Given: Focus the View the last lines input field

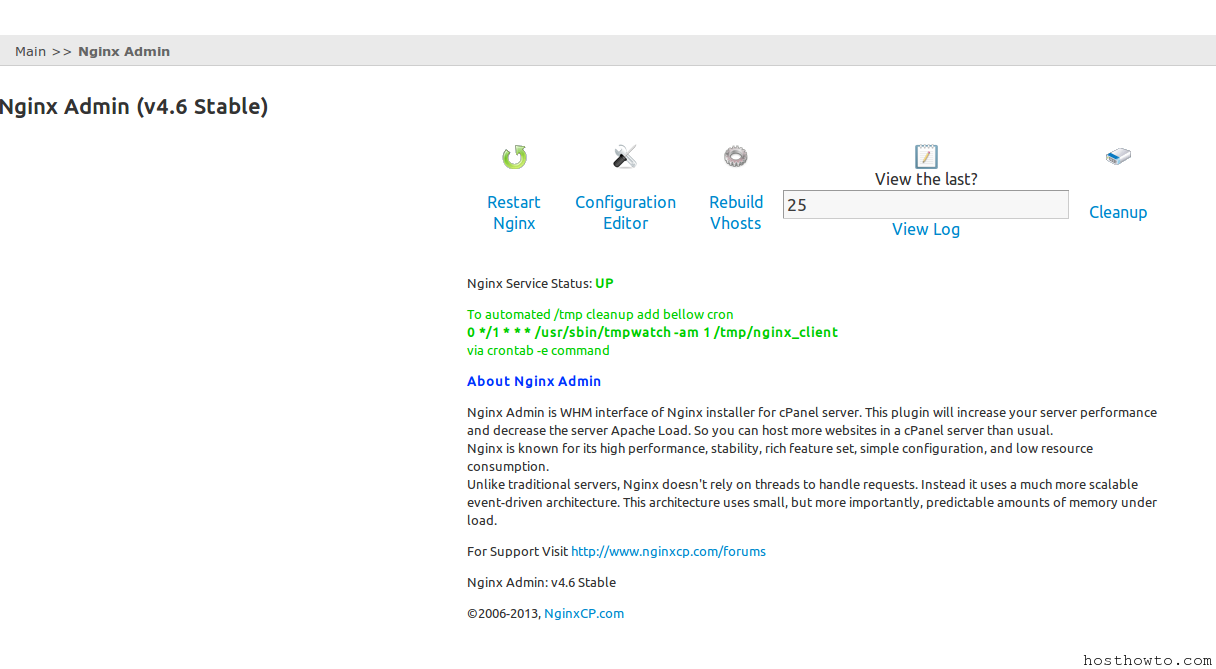Looking at the screenshot, I should pyautogui.click(x=926, y=205).
